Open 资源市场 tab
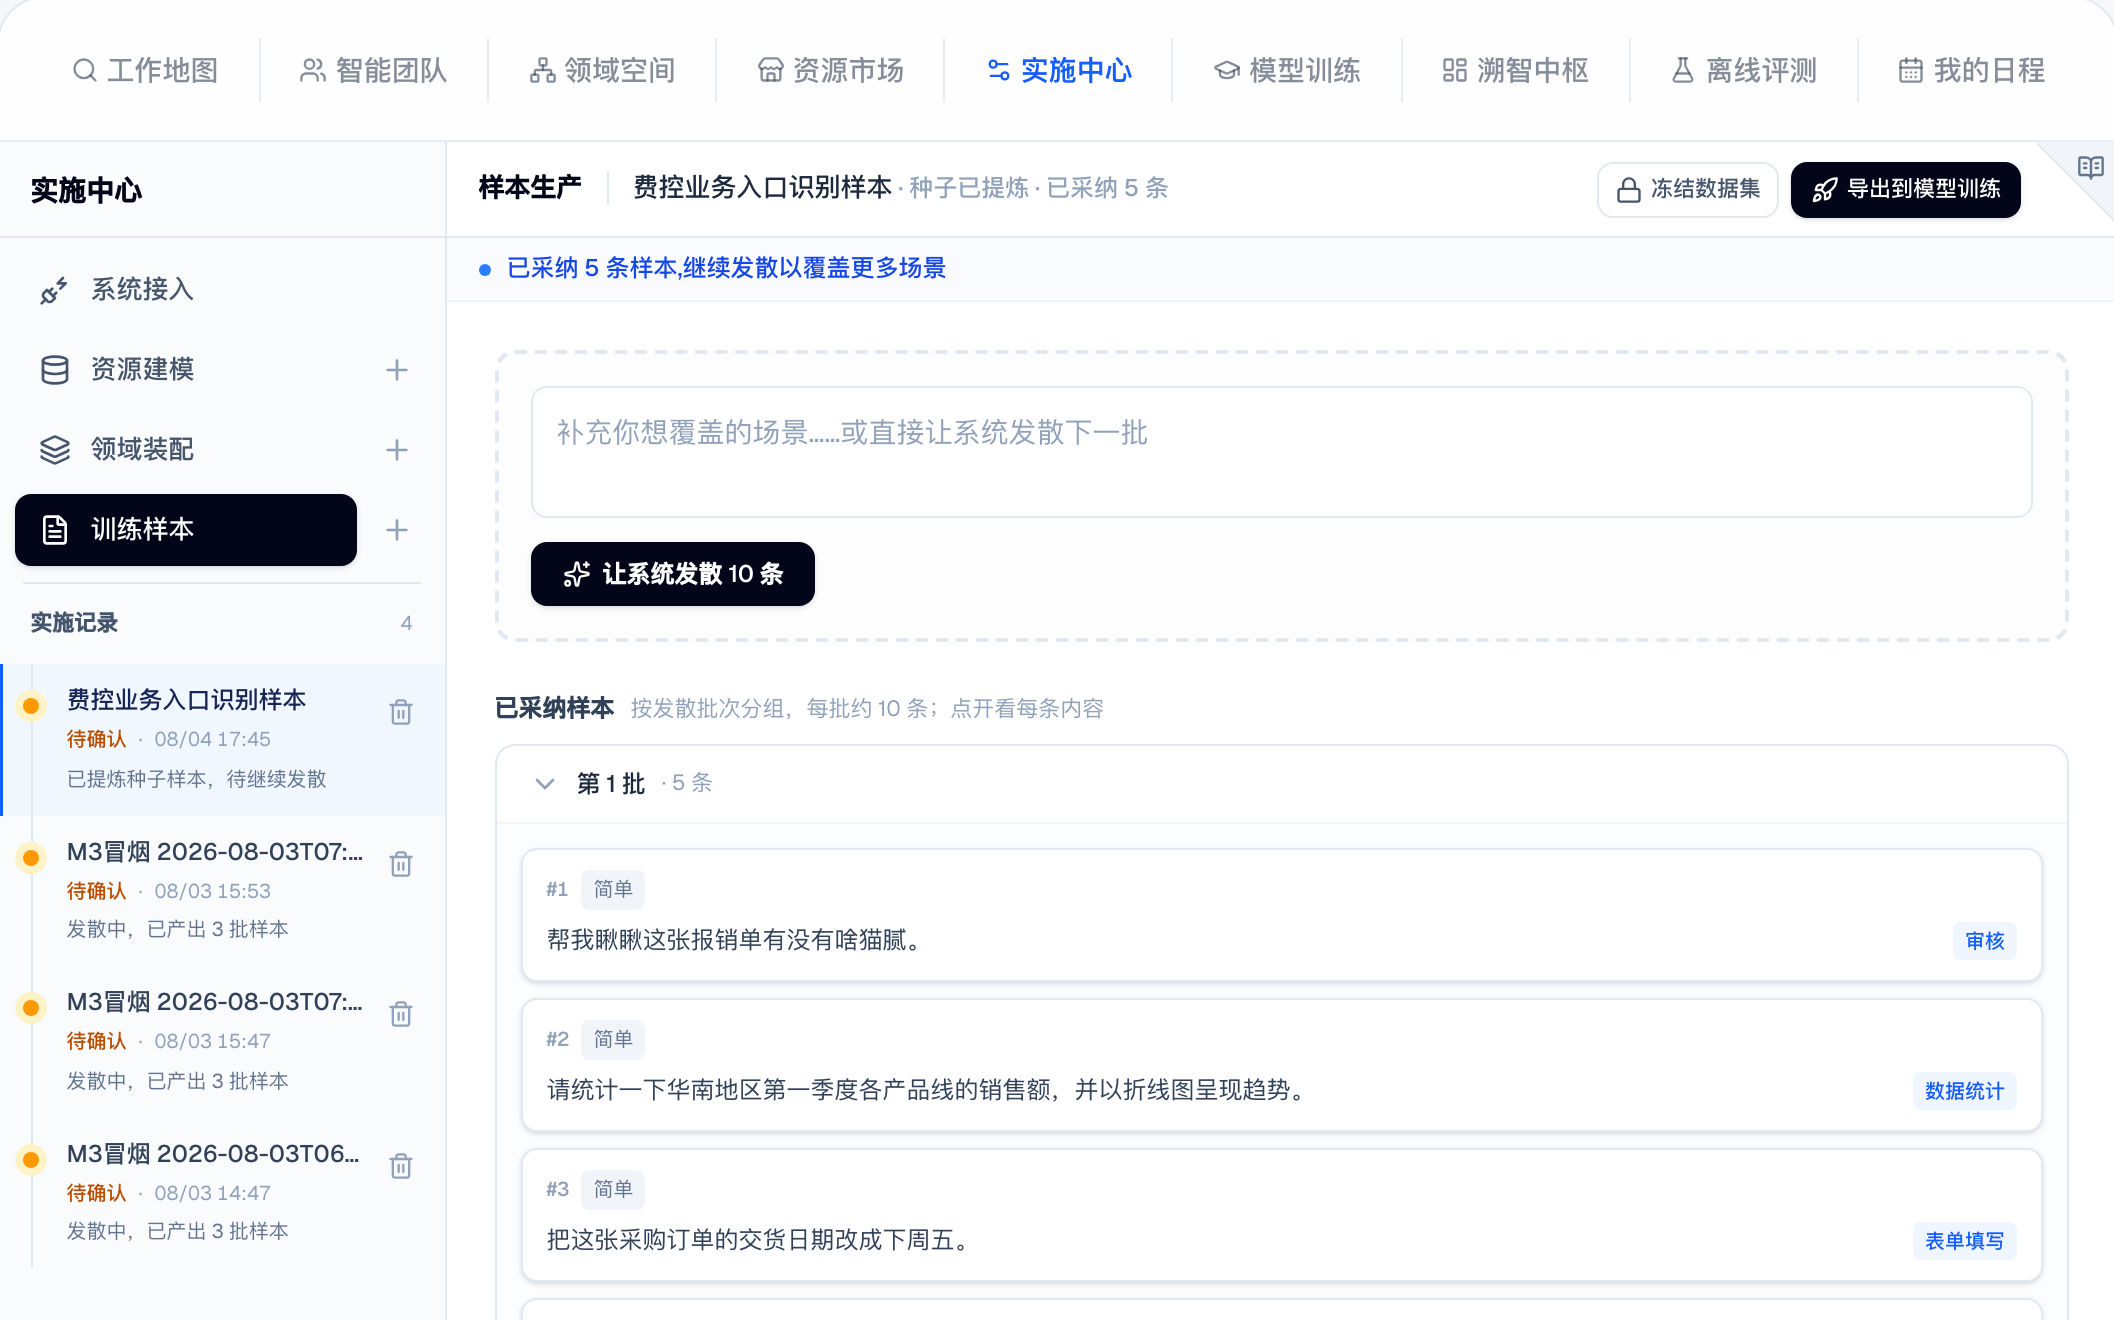 (x=830, y=70)
